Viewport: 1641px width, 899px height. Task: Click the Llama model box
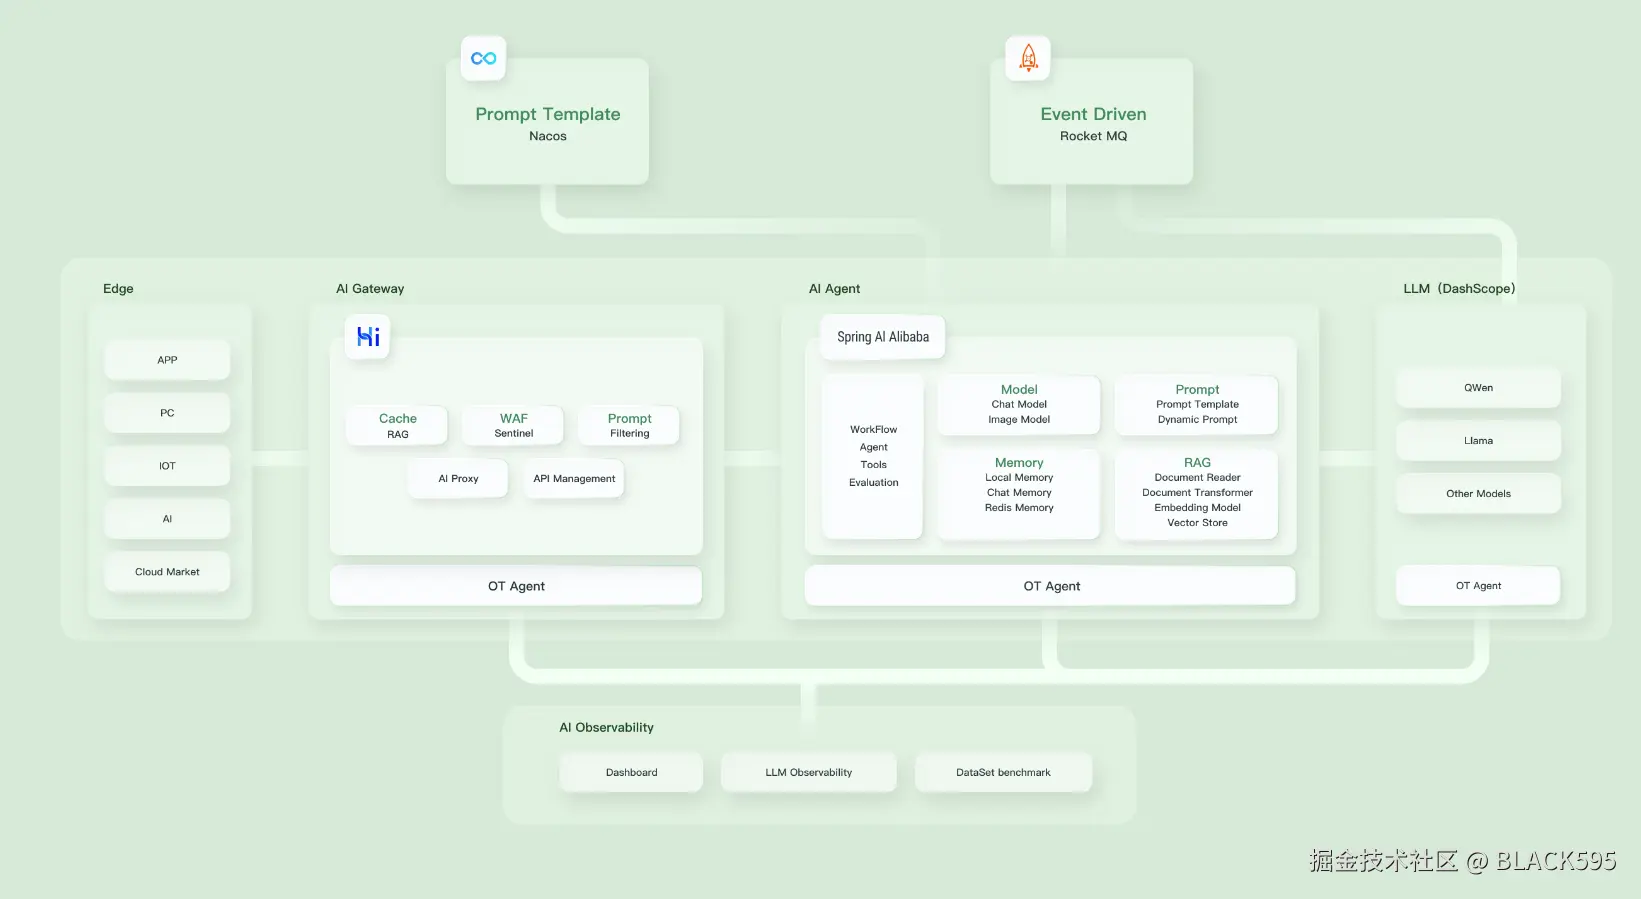[1478, 441]
